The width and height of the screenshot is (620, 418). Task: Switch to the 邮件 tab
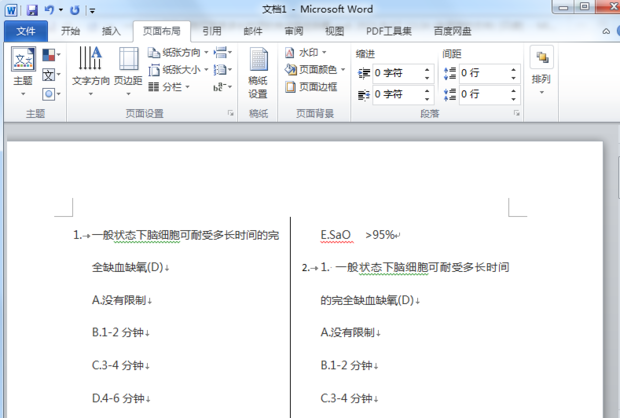coord(253,31)
